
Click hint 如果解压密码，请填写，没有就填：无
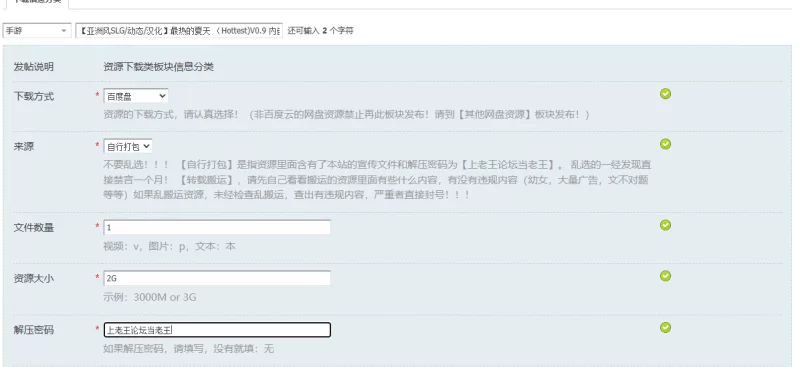click(x=188, y=349)
